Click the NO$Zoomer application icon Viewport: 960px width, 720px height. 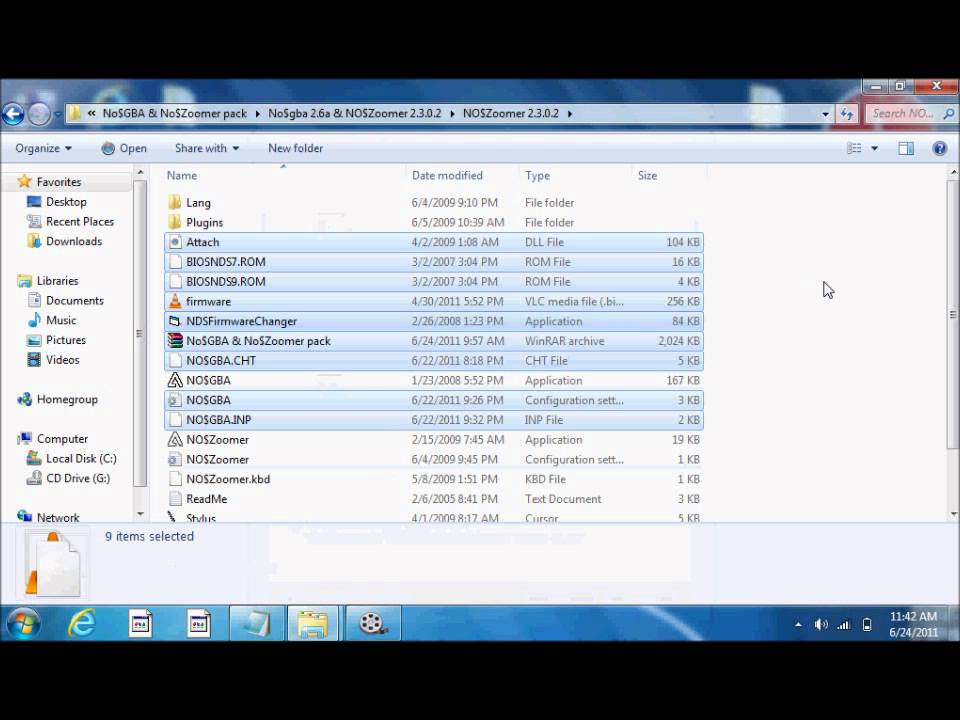(x=175, y=440)
